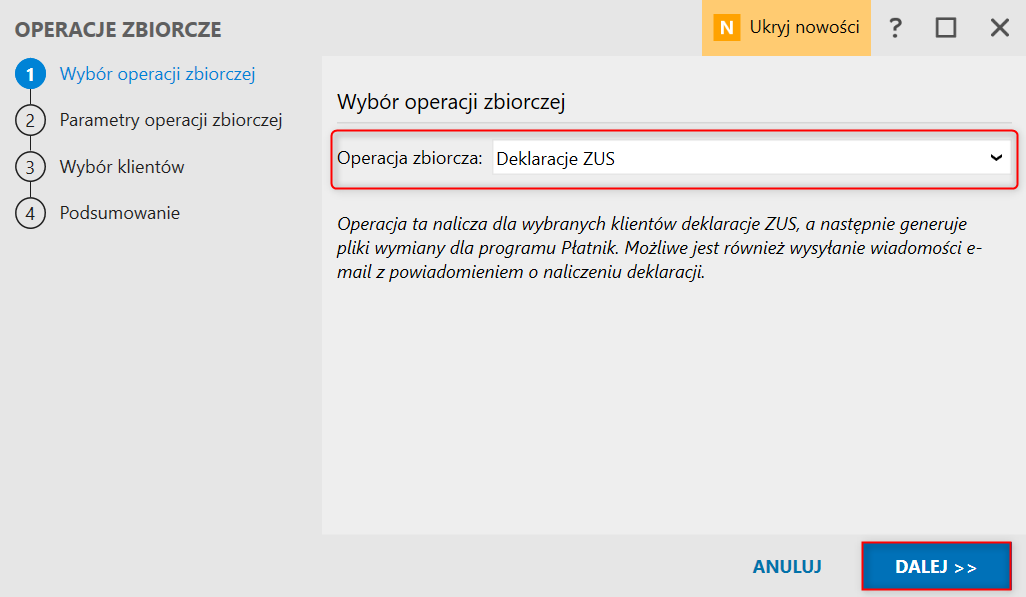Image resolution: width=1026 pixels, height=597 pixels.
Task: Click the orange N news icon
Action: 726,28
